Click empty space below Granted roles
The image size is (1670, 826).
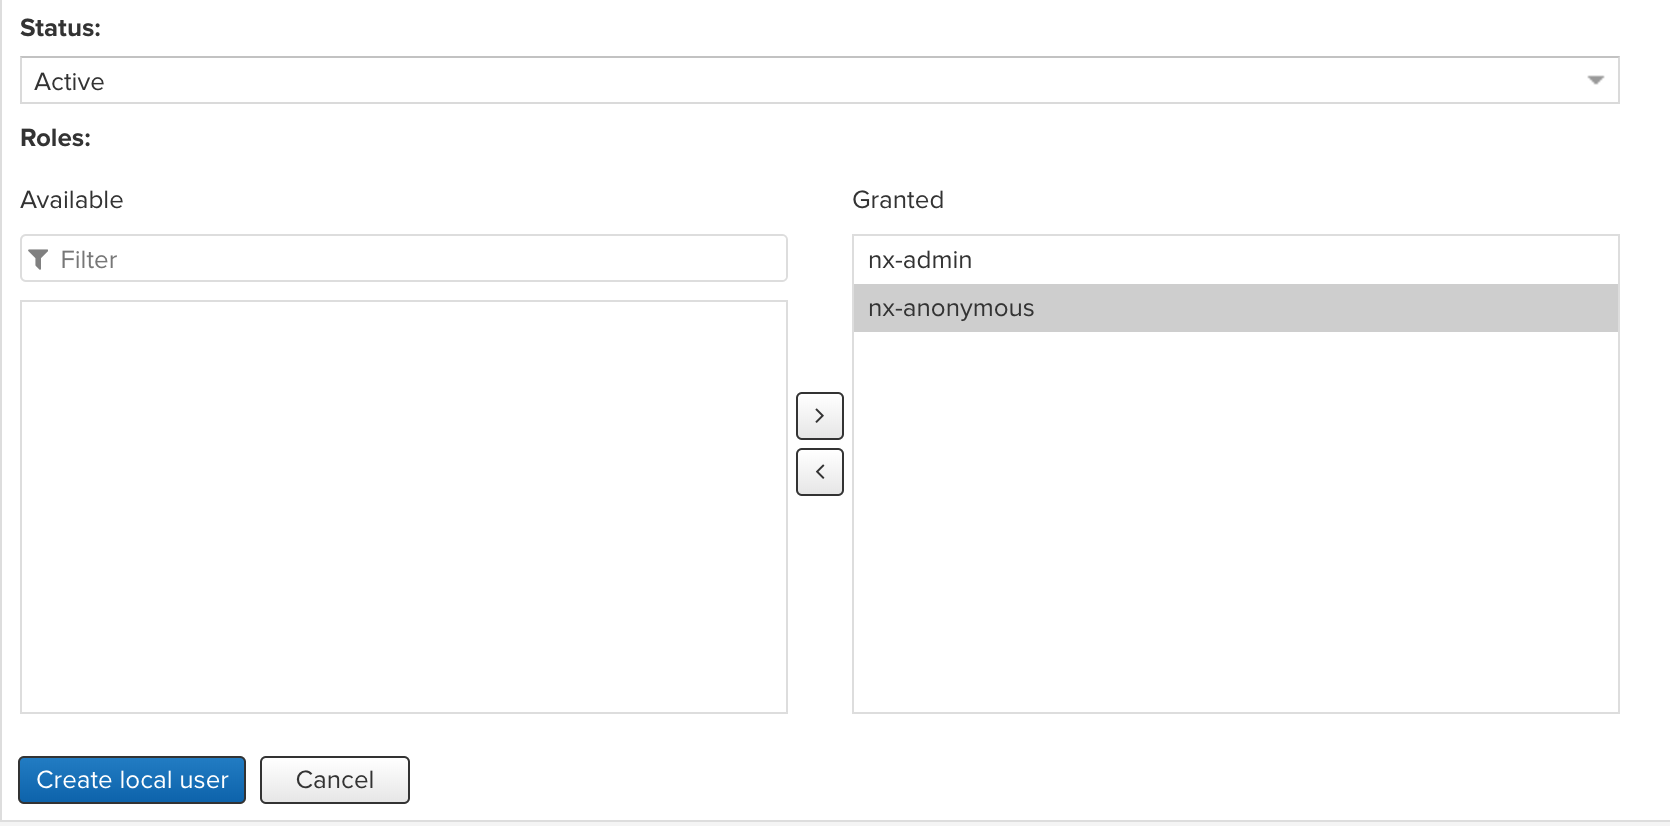1236,522
